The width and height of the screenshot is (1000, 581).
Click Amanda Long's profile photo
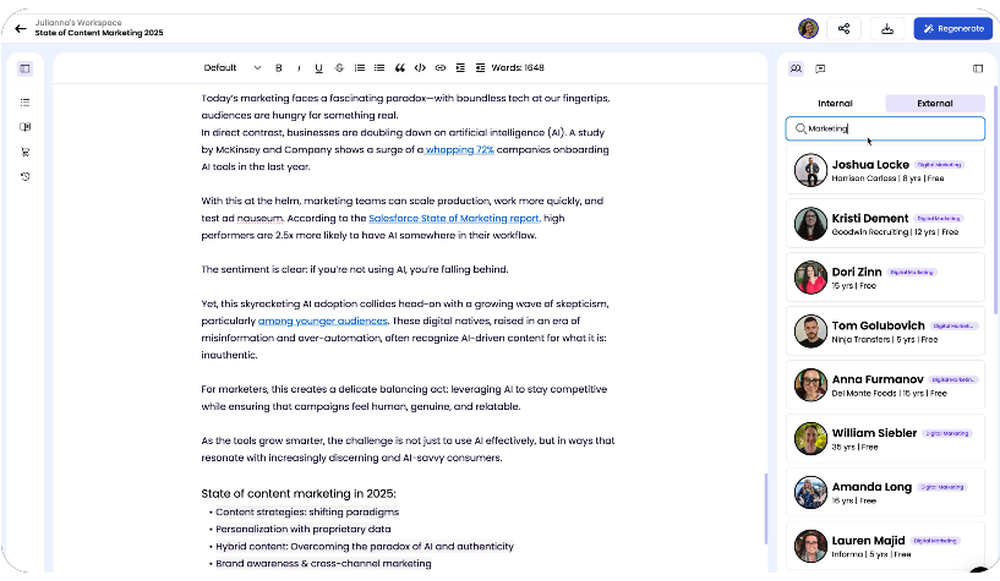811,492
